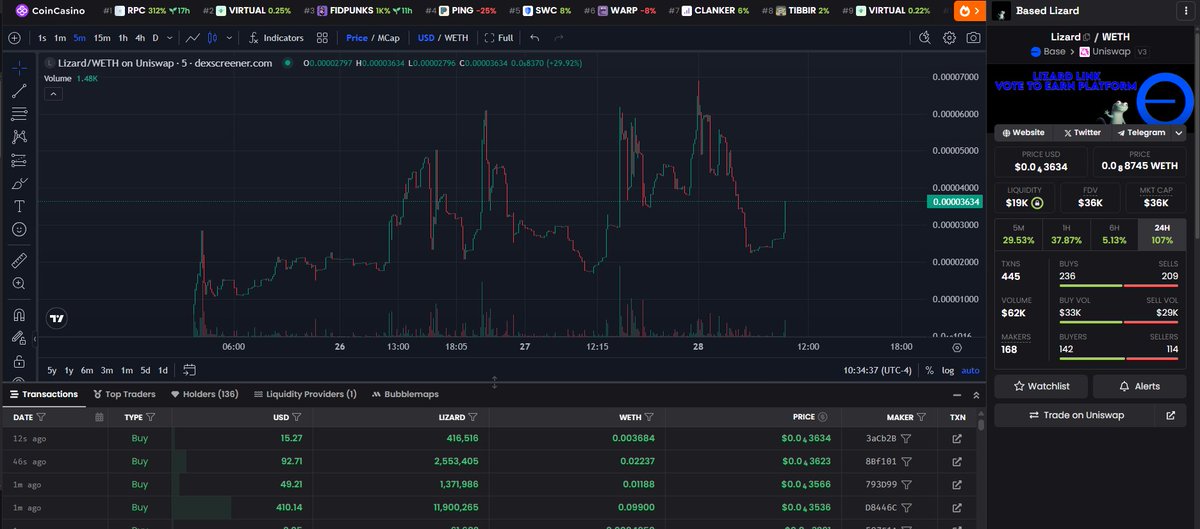Image resolution: width=1200 pixels, height=529 pixels.
Task: Toggle lock all drawing tools
Action: pos(19,360)
